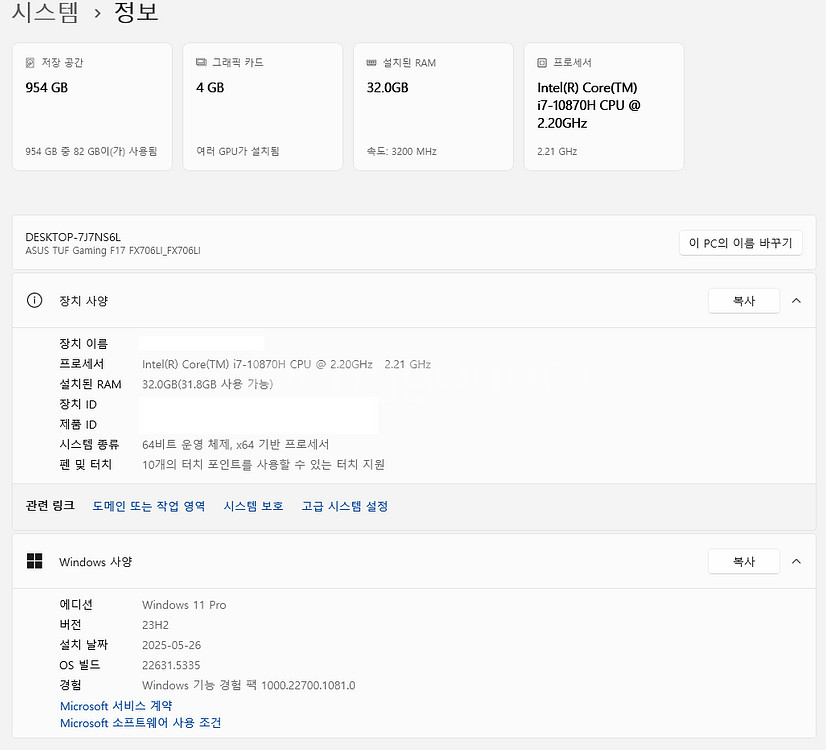Open 도메인 또는 작업 영역 link
This screenshot has width=826, height=750.
pyautogui.click(x=149, y=506)
